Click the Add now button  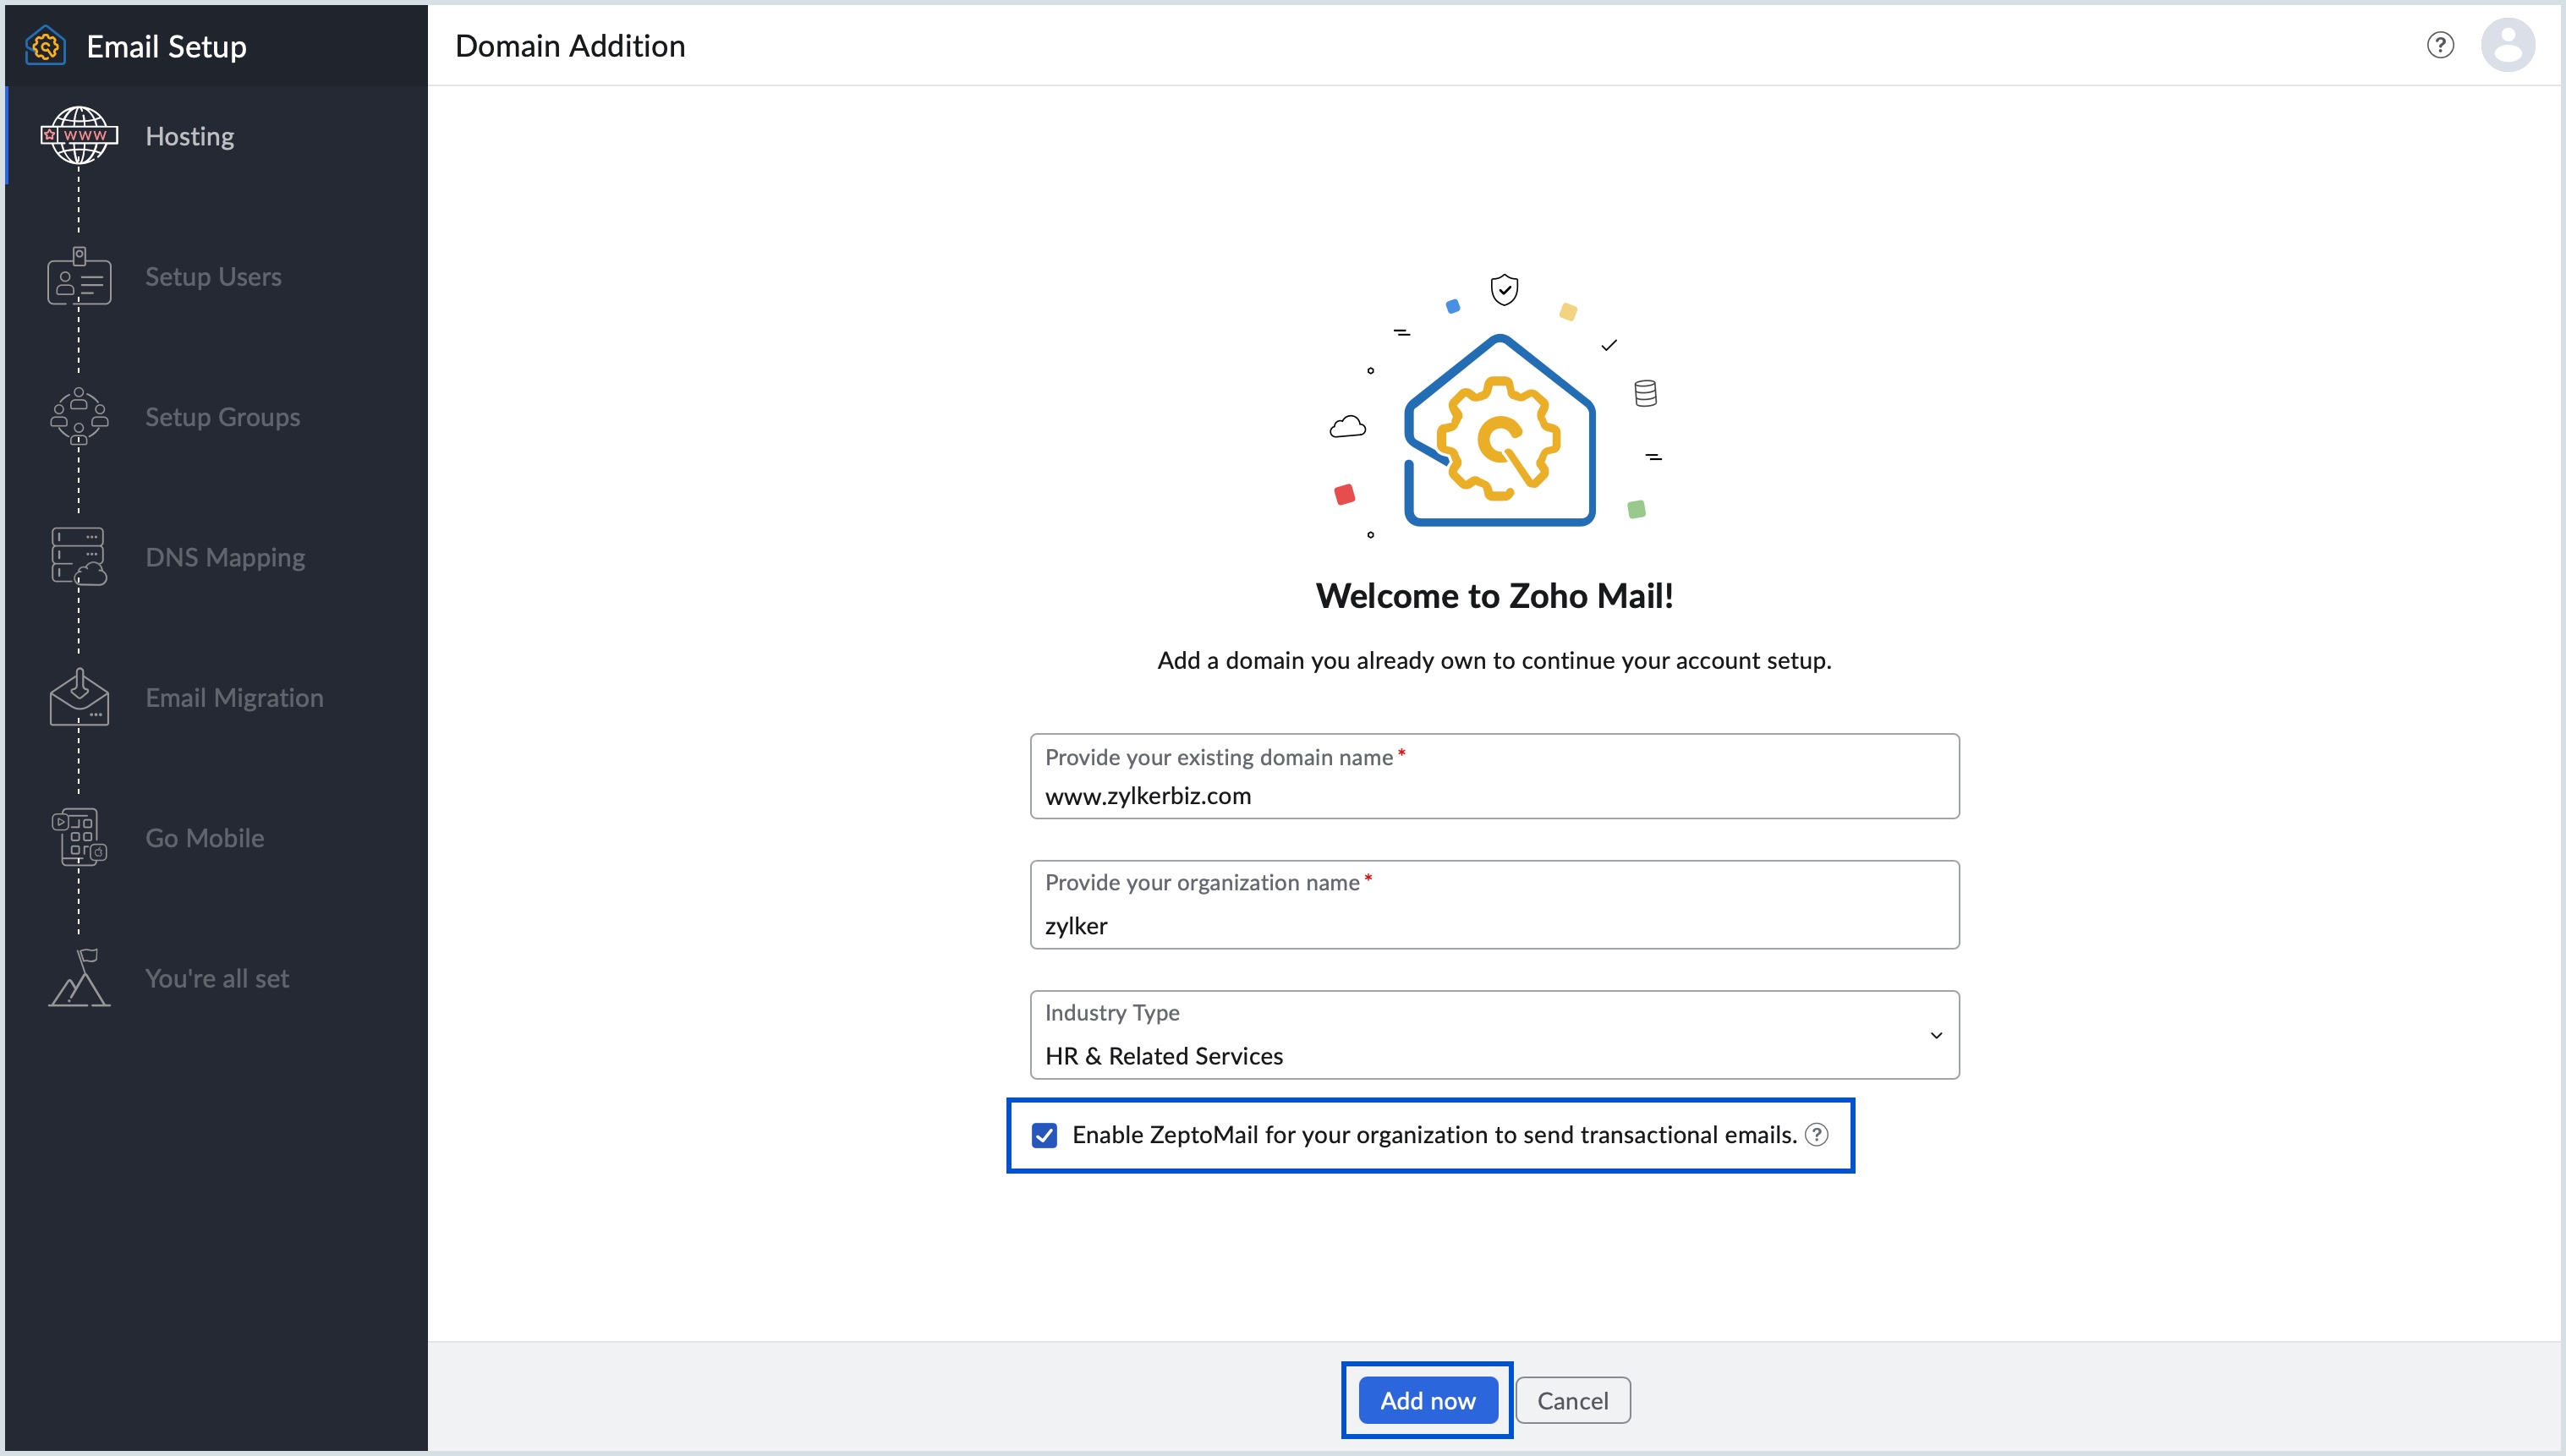(1428, 1400)
